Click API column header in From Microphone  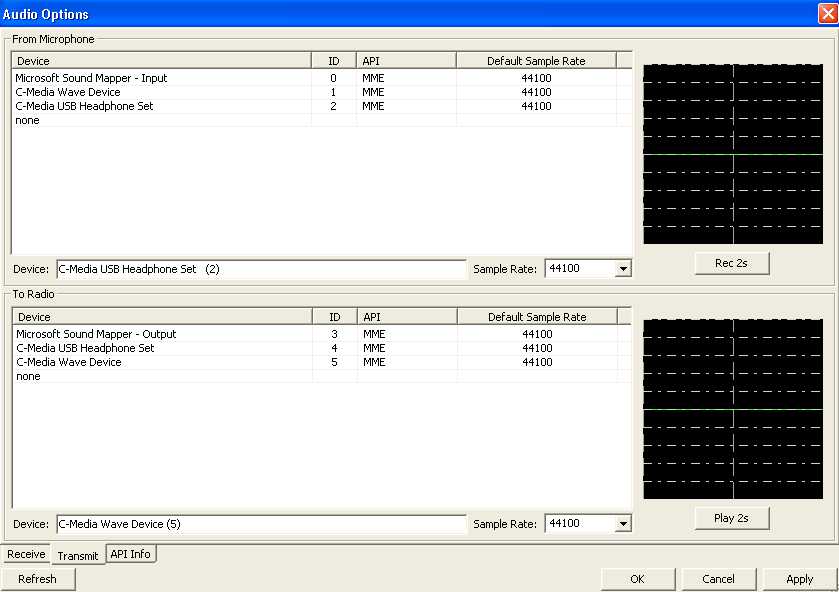(406, 61)
